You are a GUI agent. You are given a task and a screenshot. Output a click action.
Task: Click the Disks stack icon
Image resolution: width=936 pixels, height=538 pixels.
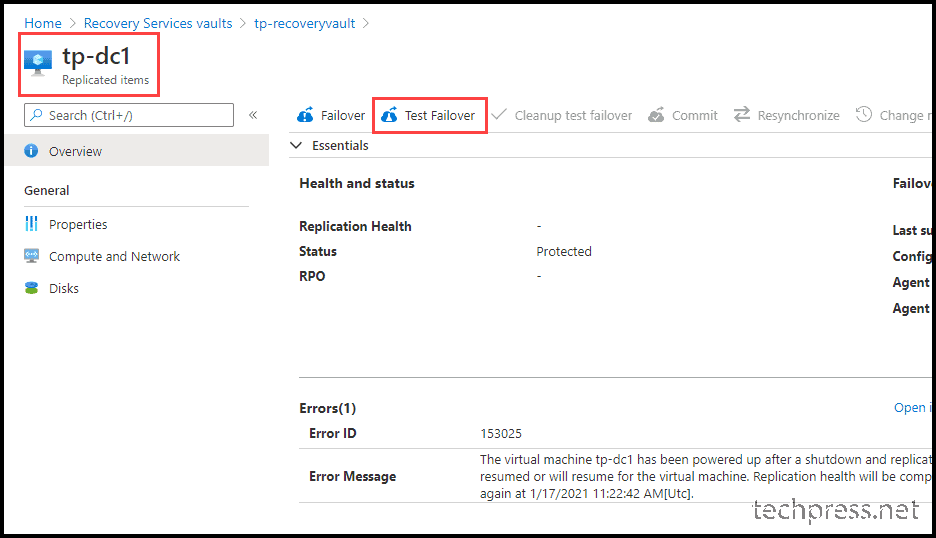point(31,288)
